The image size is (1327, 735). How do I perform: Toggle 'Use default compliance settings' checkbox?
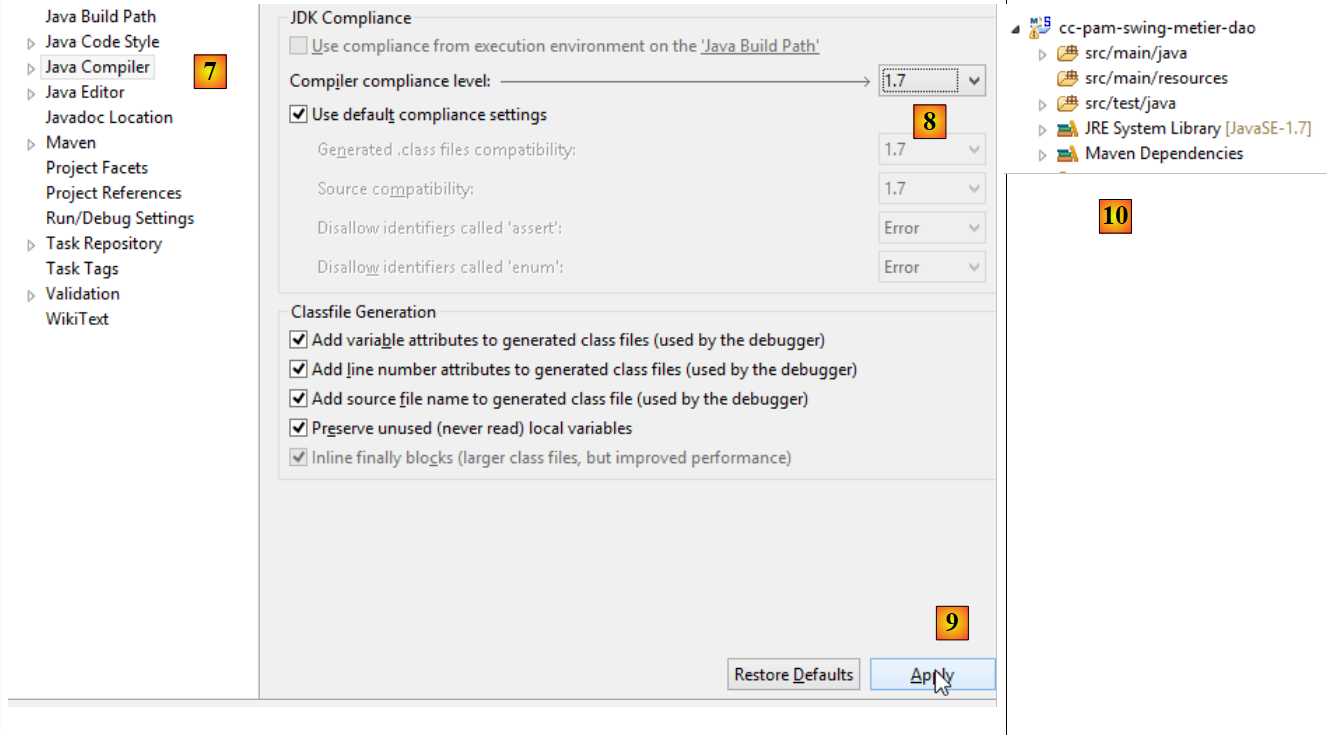(x=298, y=115)
